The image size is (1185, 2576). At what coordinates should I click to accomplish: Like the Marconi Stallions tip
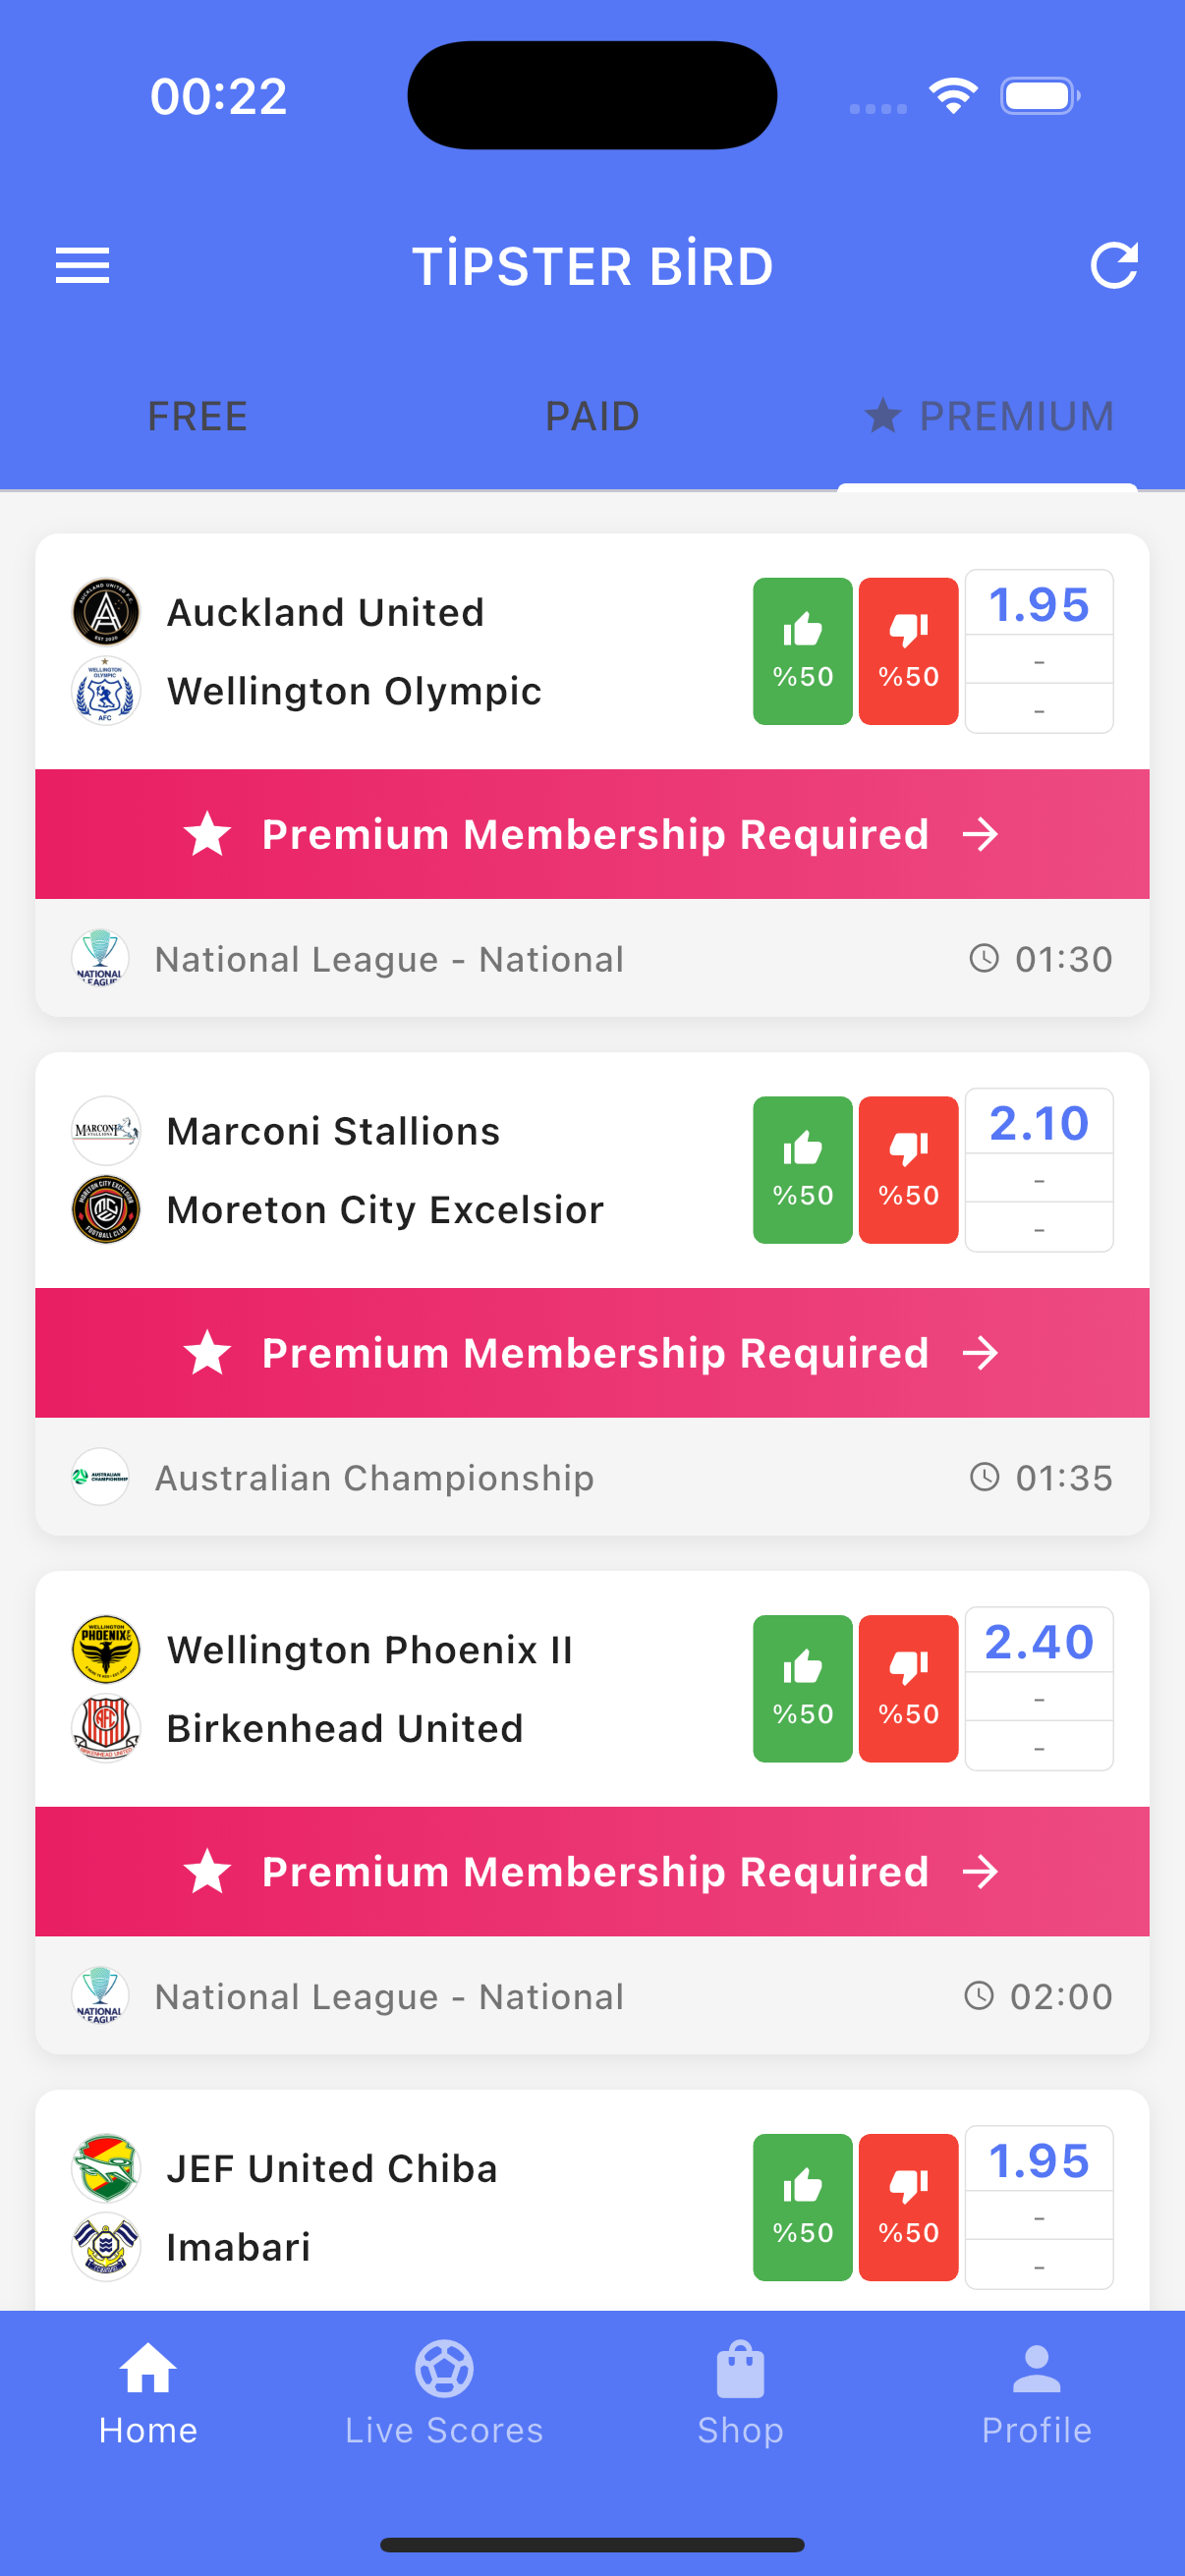[x=802, y=1169]
